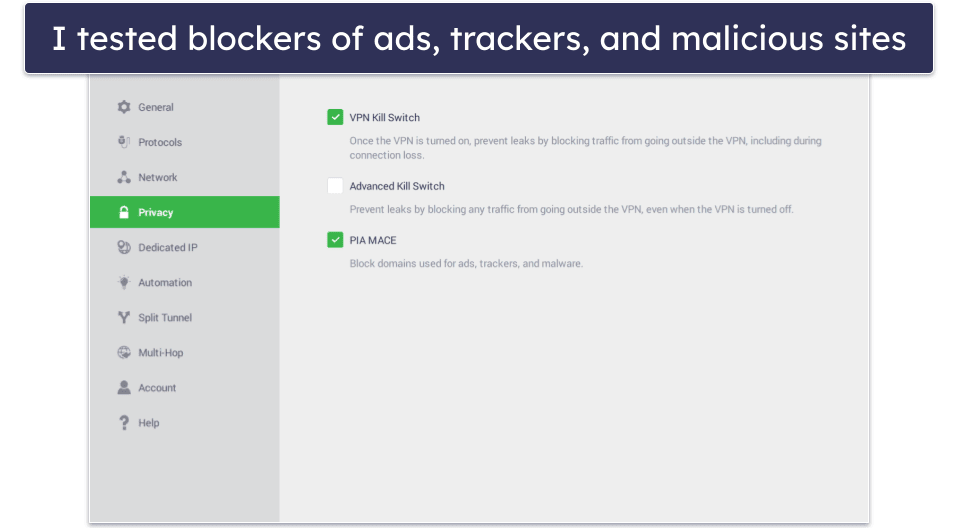
Task: Click the Help question mark icon
Action: 124,422
